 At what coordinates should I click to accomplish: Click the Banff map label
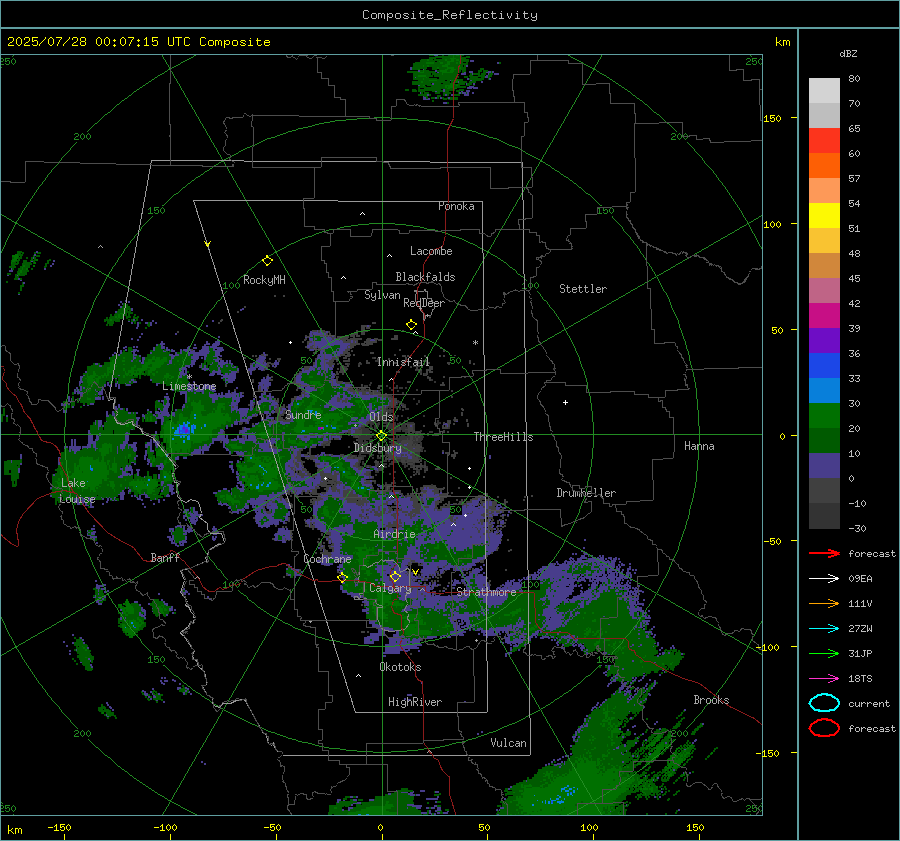[x=165, y=557]
